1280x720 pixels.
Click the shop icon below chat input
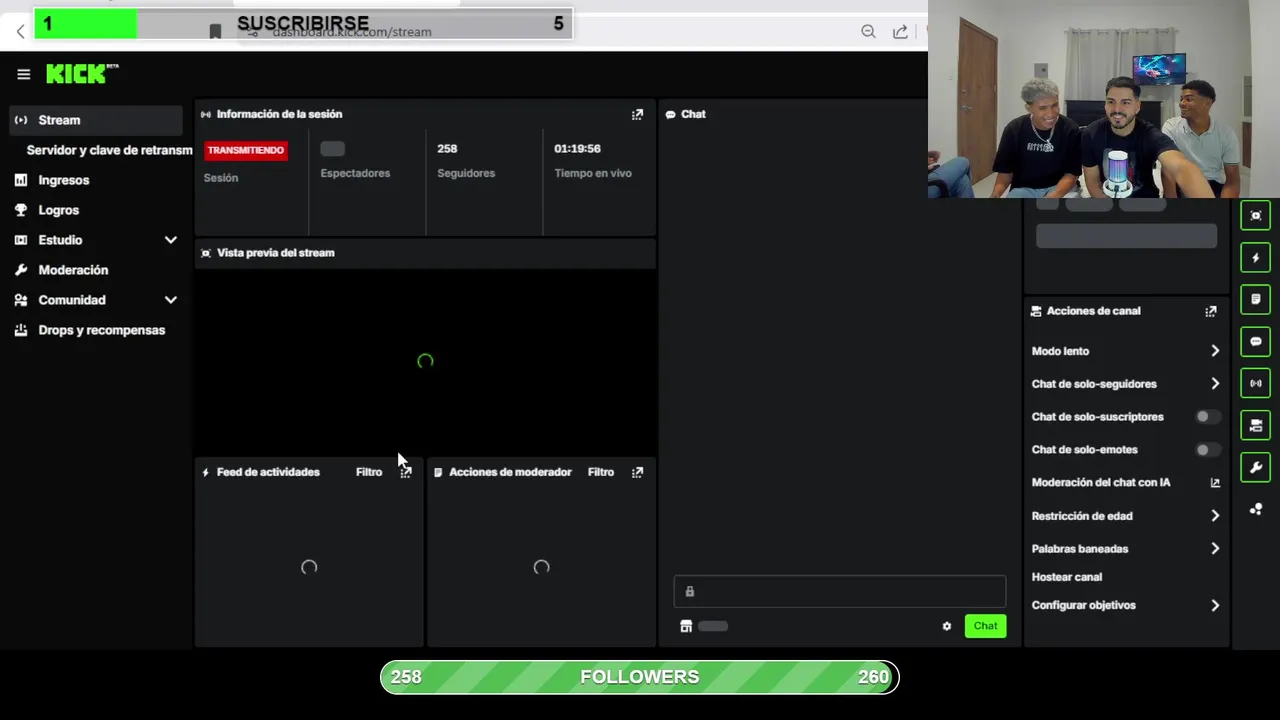686,626
